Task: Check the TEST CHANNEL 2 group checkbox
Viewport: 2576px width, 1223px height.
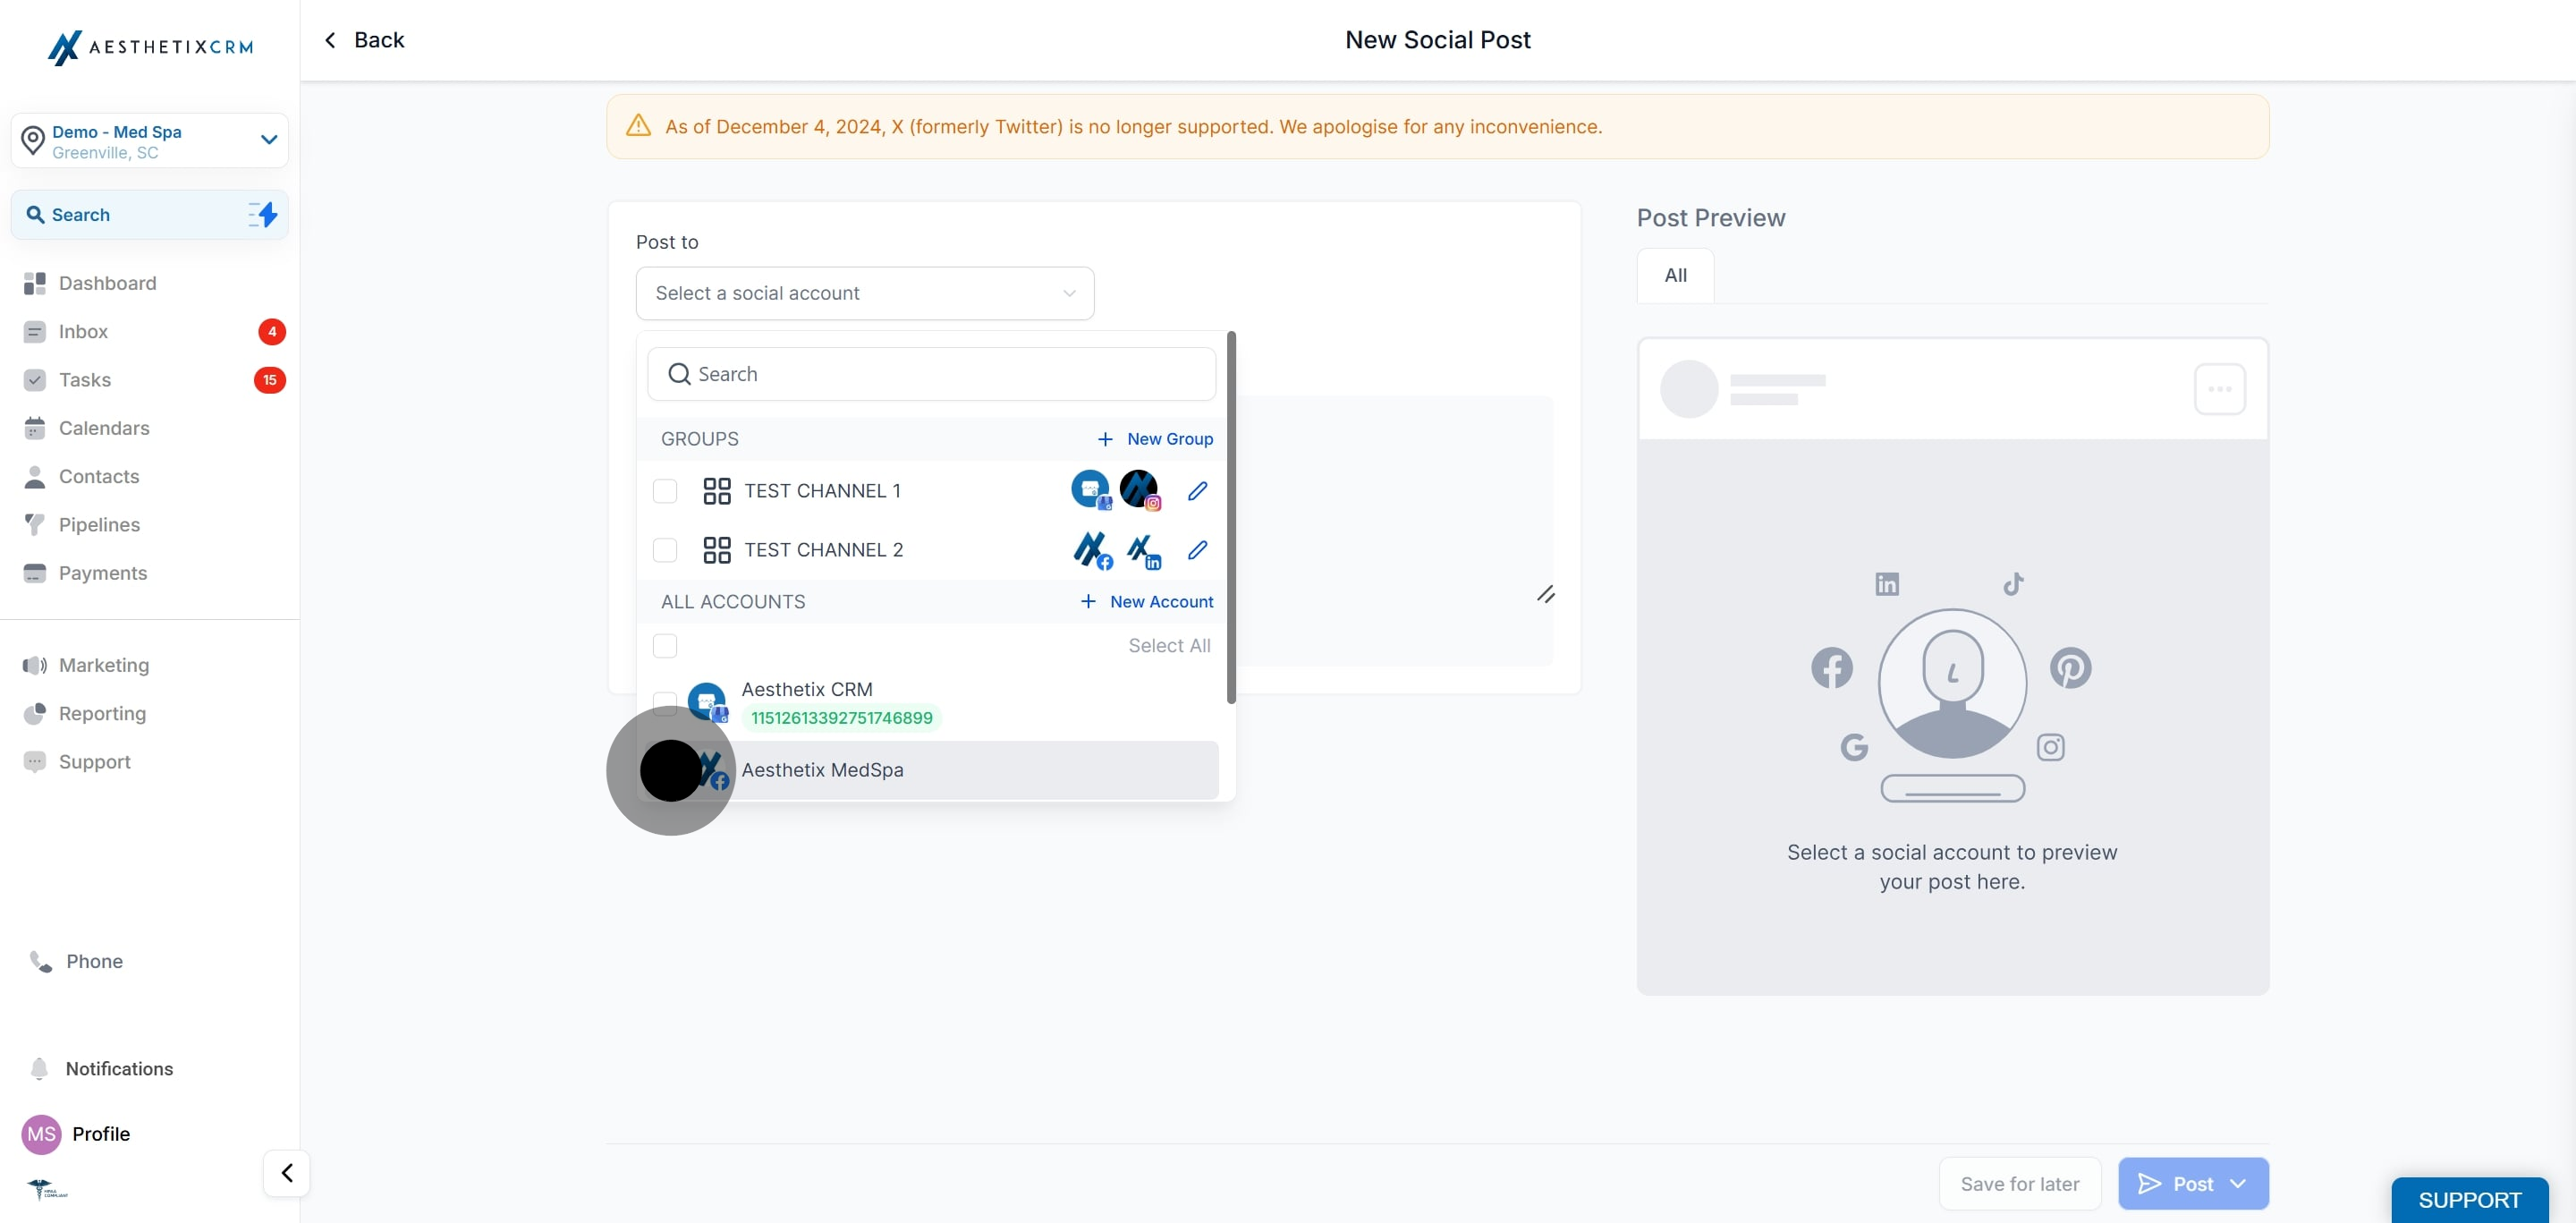Action: [x=665, y=550]
